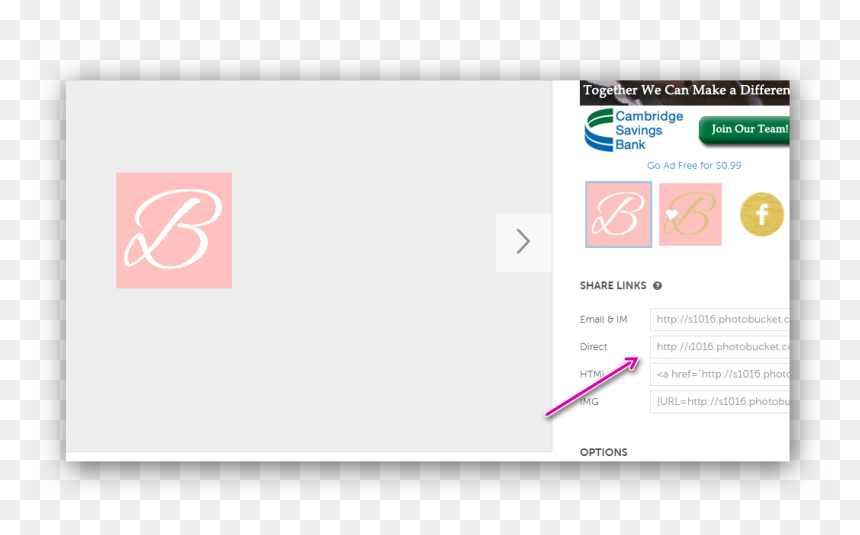
Task: Click the Direct label
Action: pyautogui.click(x=593, y=347)
